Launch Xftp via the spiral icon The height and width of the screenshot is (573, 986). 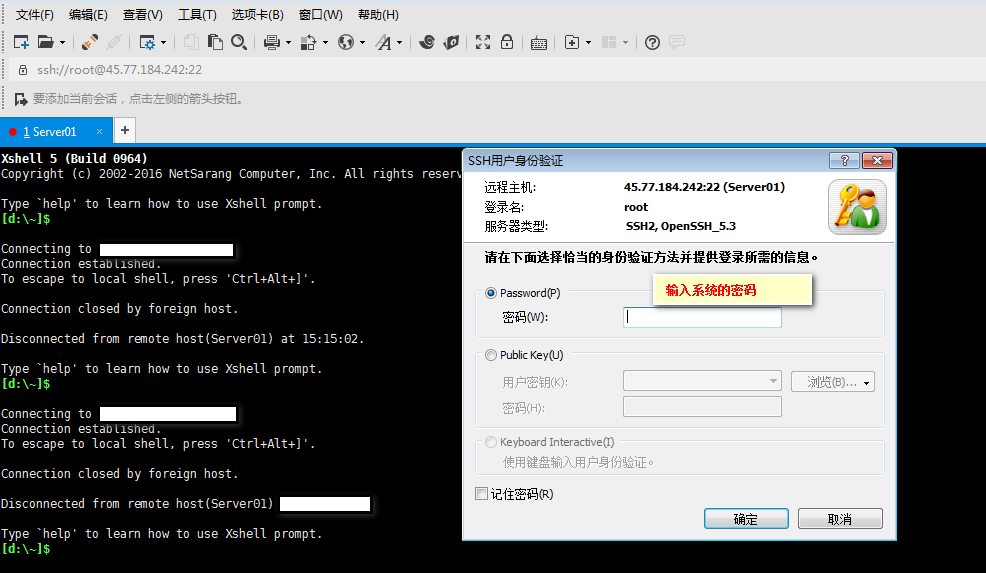(427, 42)
